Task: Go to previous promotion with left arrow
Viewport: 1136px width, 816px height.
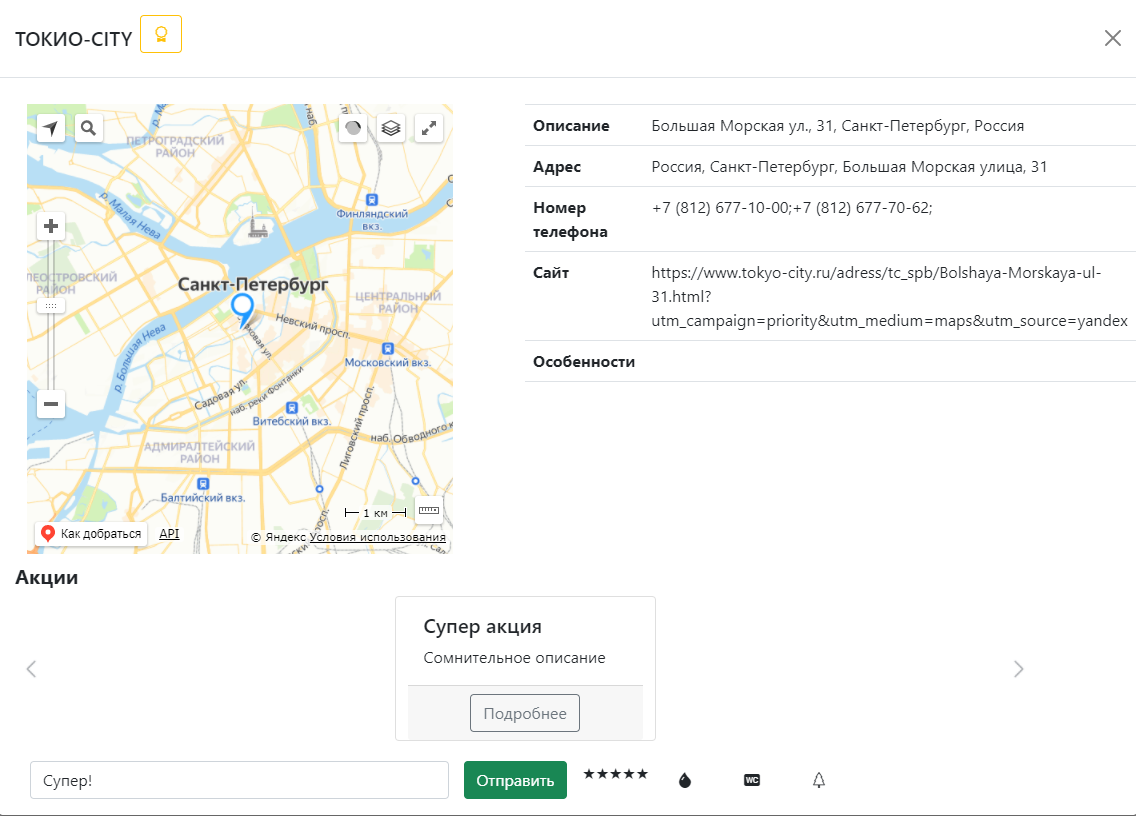Action: [x=31, y=669]
